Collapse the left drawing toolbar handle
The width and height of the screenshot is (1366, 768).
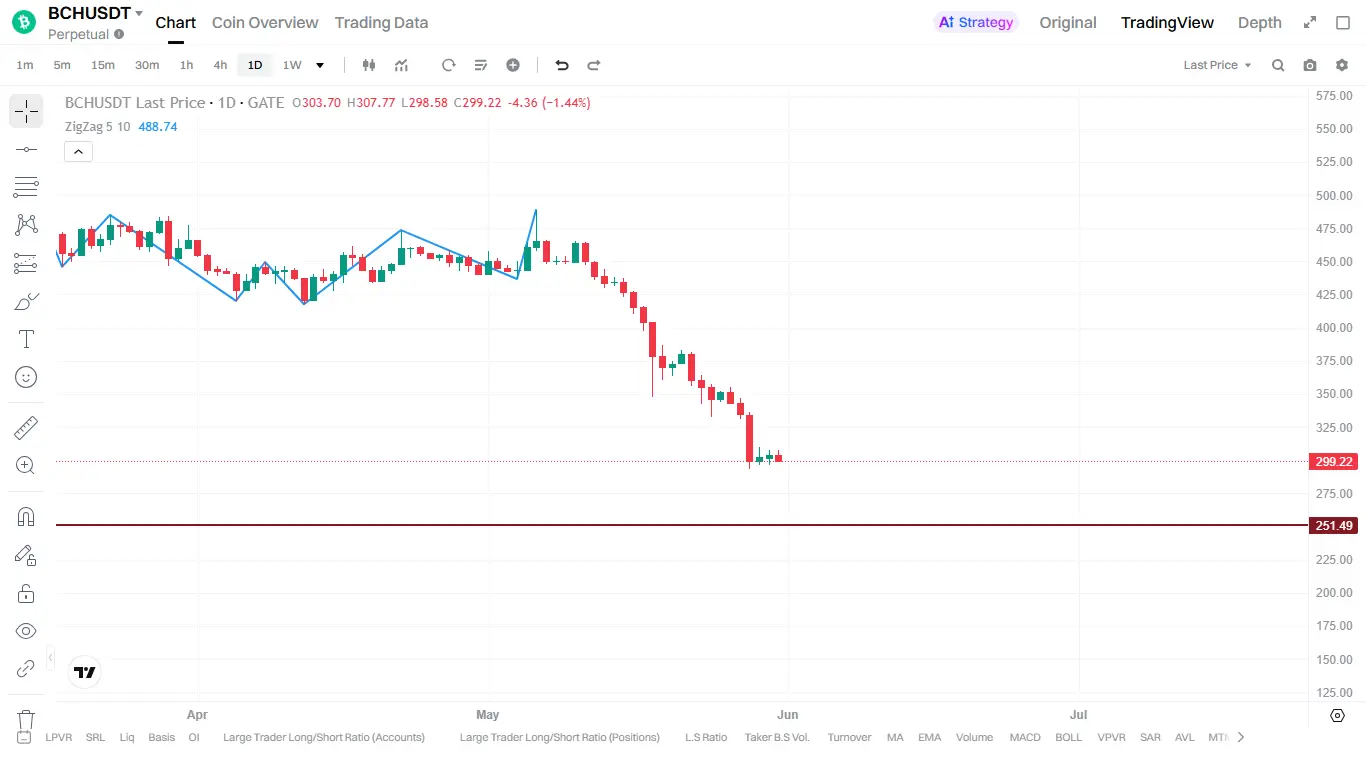(51, 657)
